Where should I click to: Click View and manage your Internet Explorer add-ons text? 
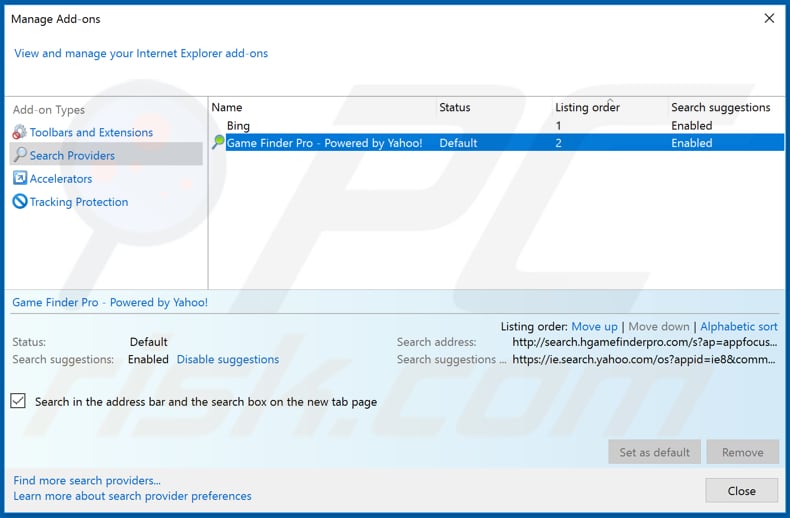coord(141,53)
